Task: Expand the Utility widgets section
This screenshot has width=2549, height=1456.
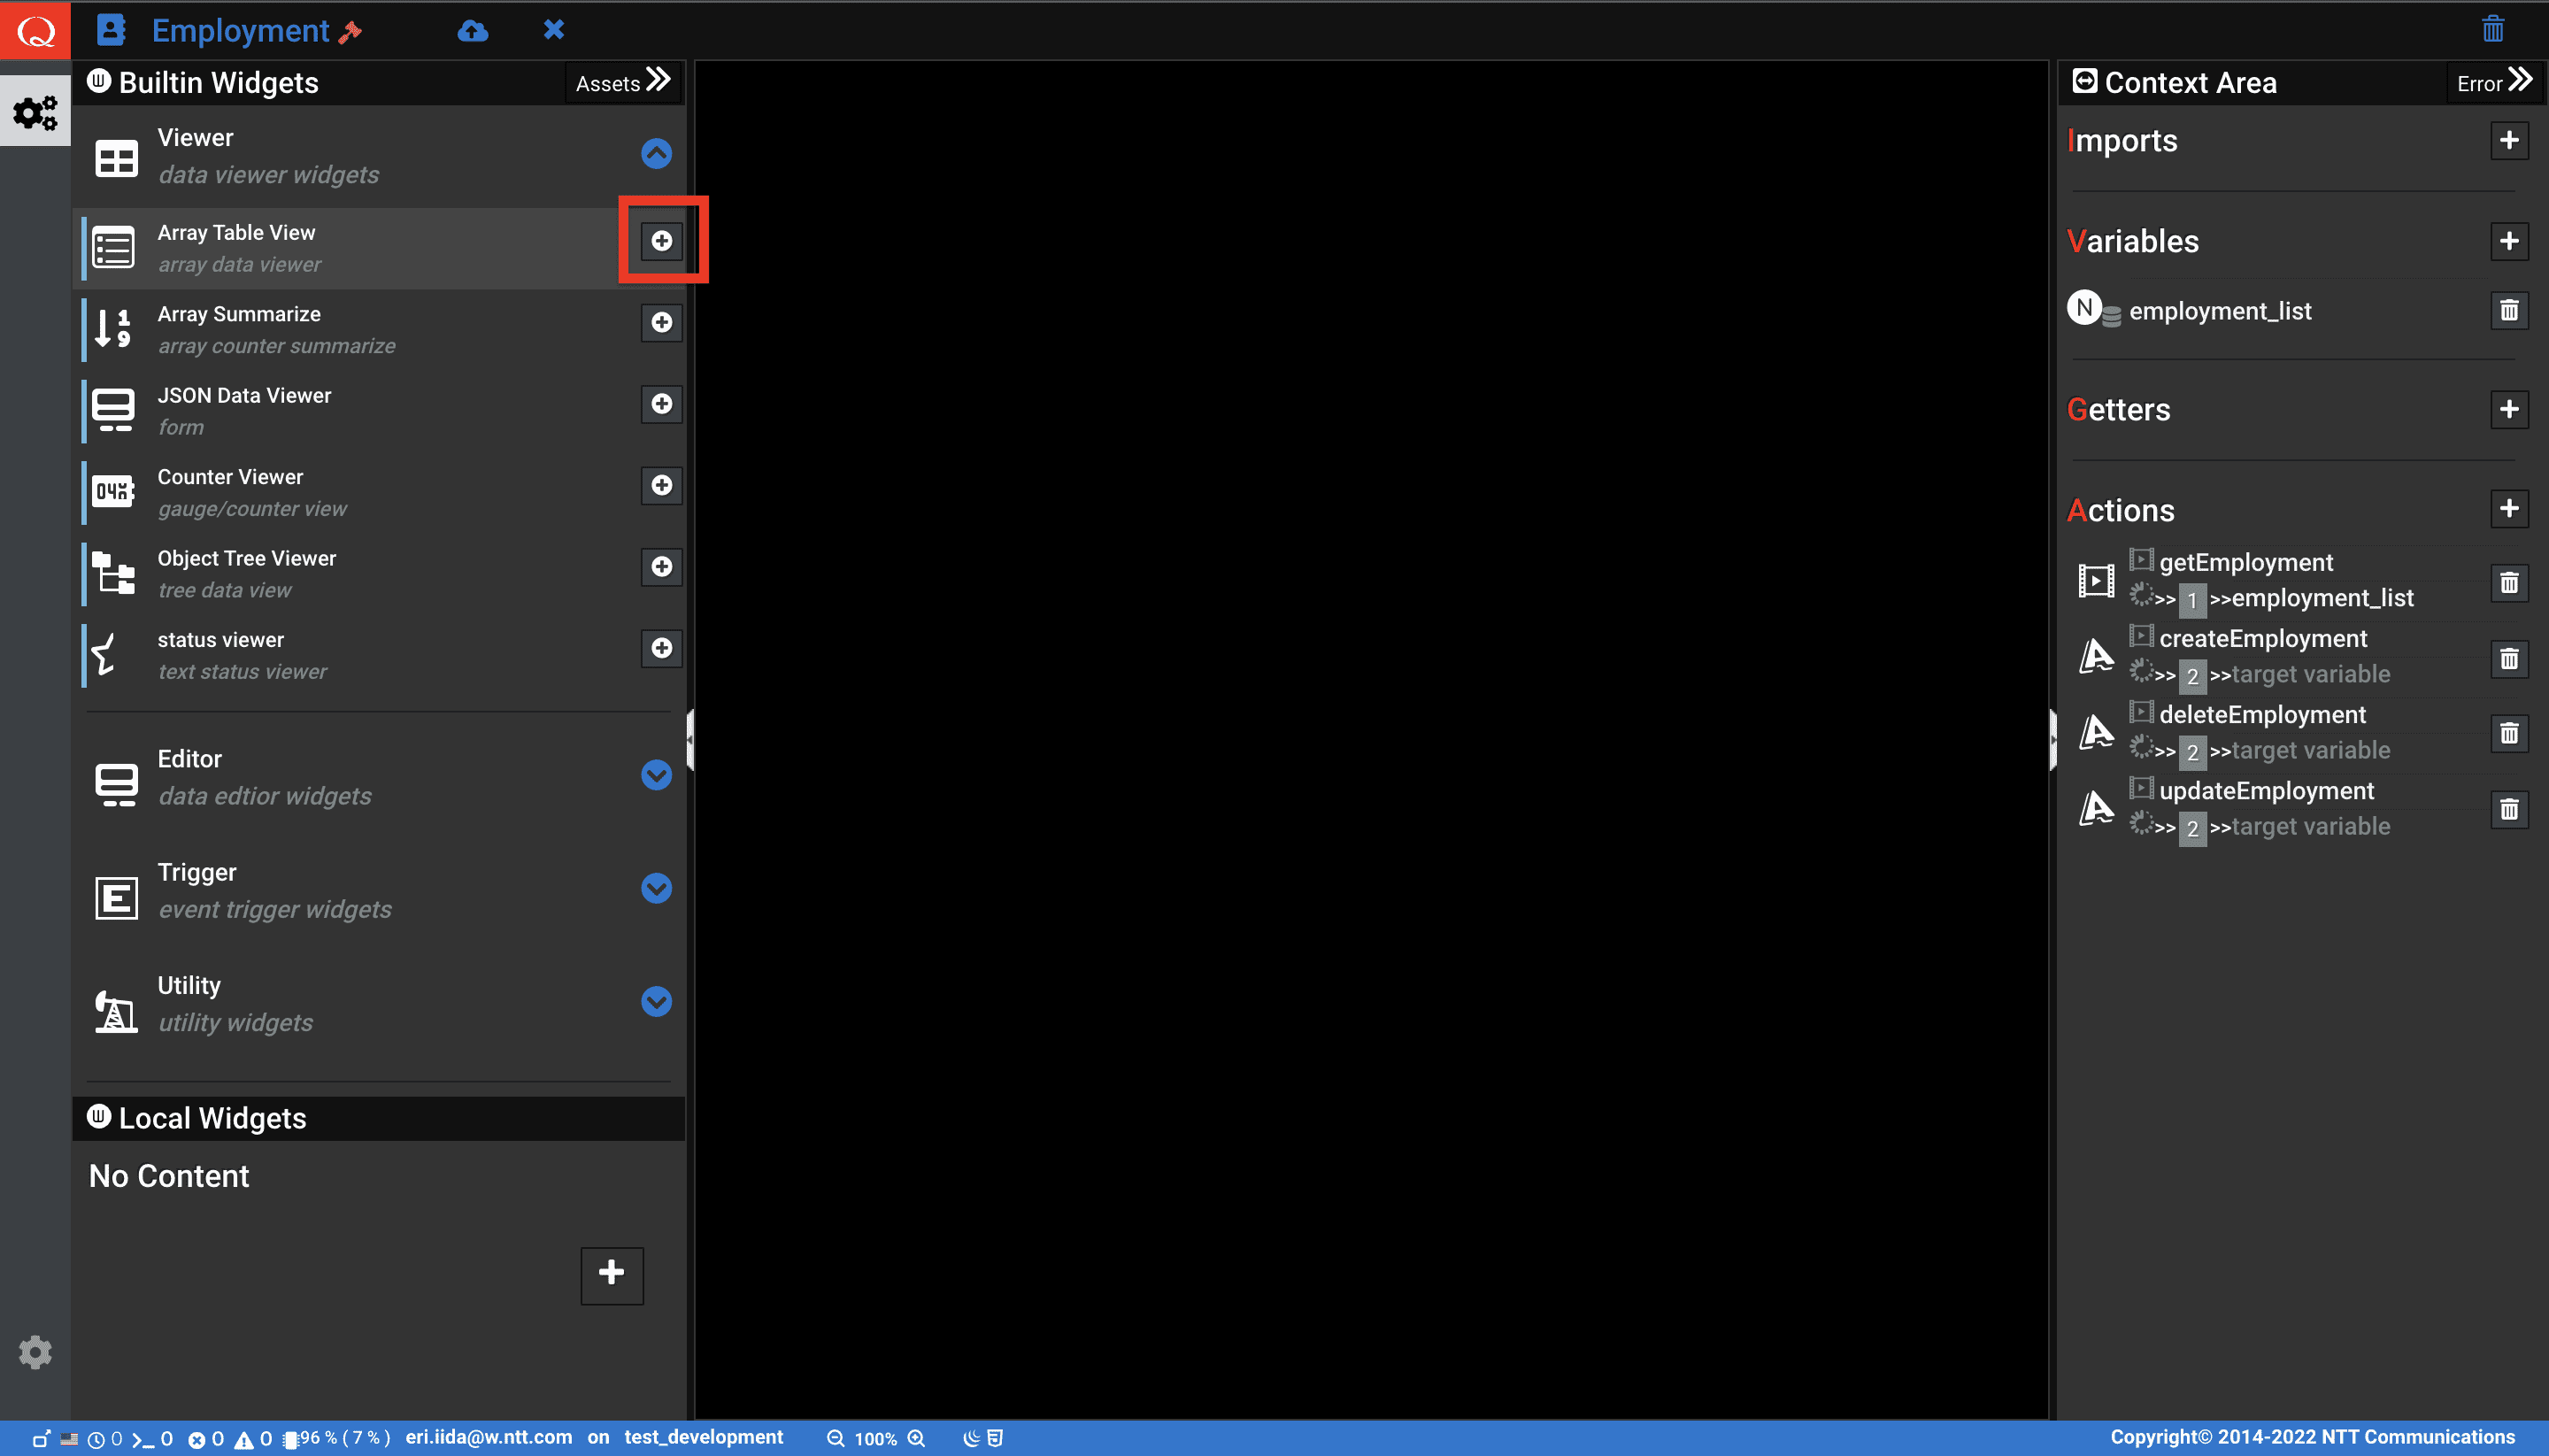Action: pos(656,1001)
